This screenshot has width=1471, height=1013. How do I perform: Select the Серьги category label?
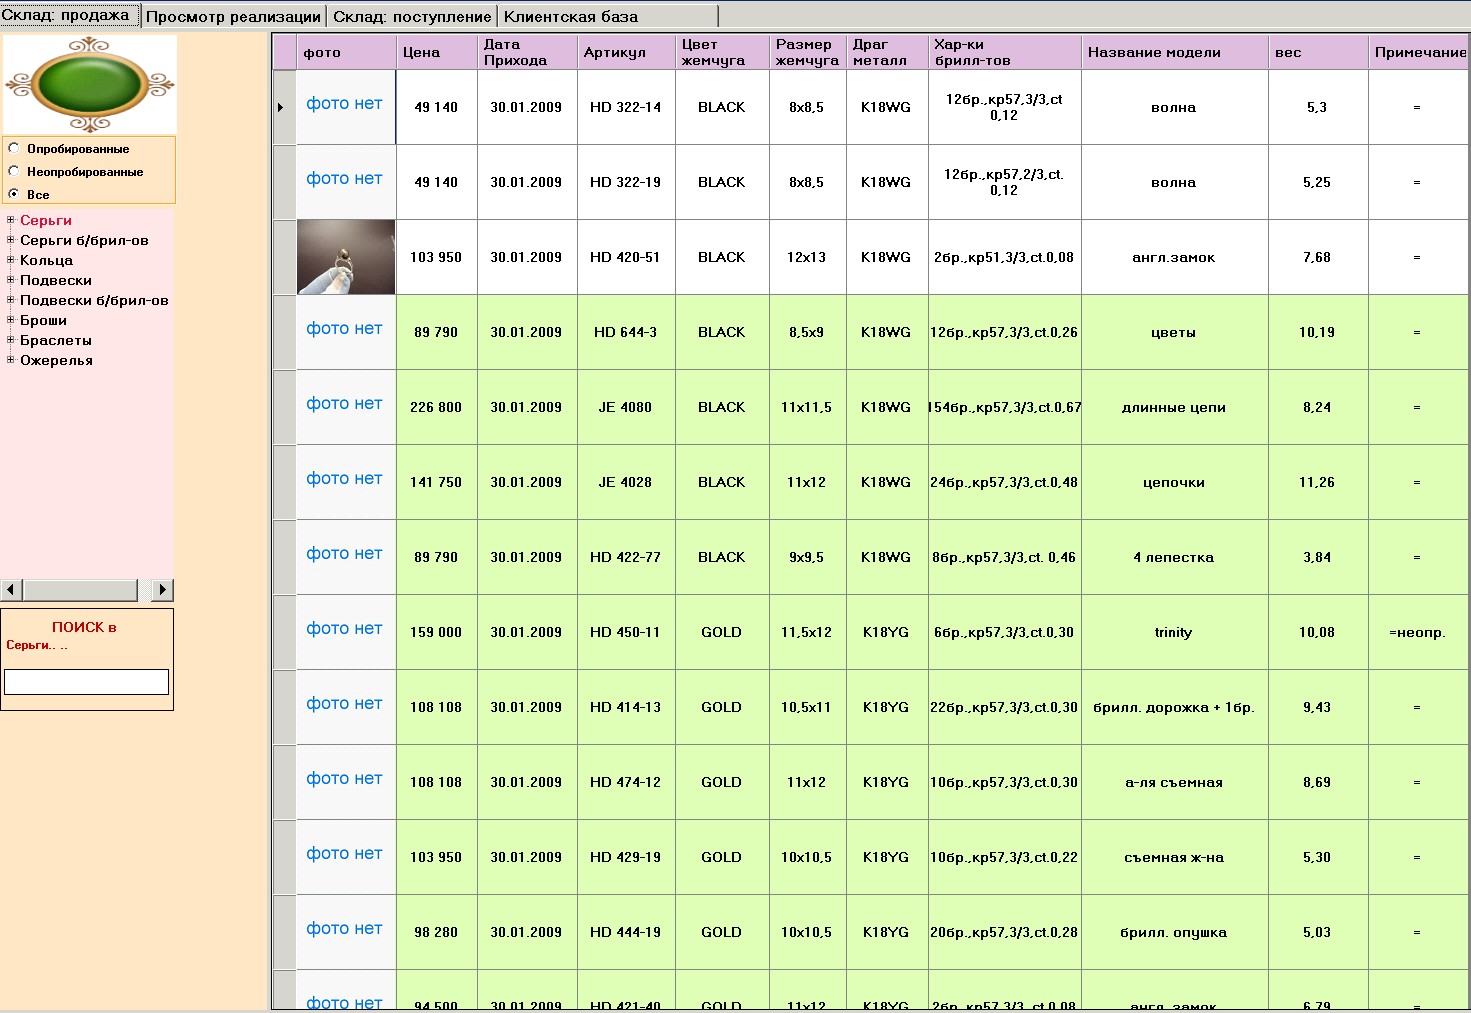click(46, 220)
